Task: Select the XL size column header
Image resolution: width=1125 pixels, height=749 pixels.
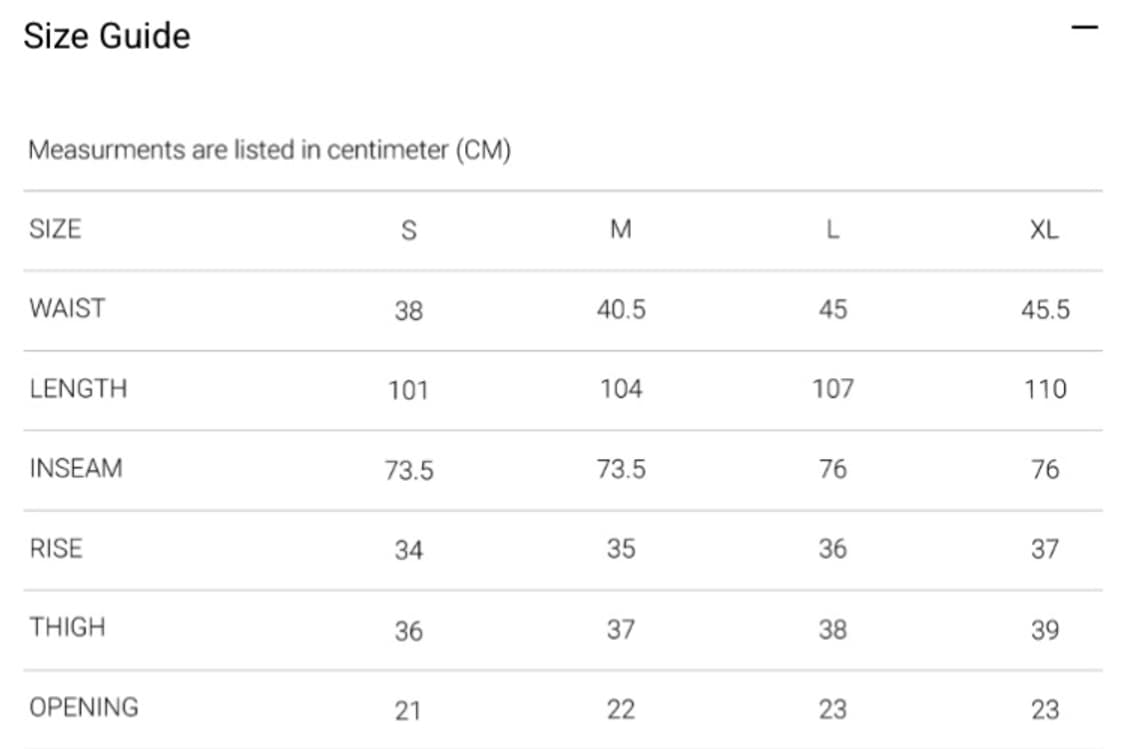Action: pos(1044,230)
